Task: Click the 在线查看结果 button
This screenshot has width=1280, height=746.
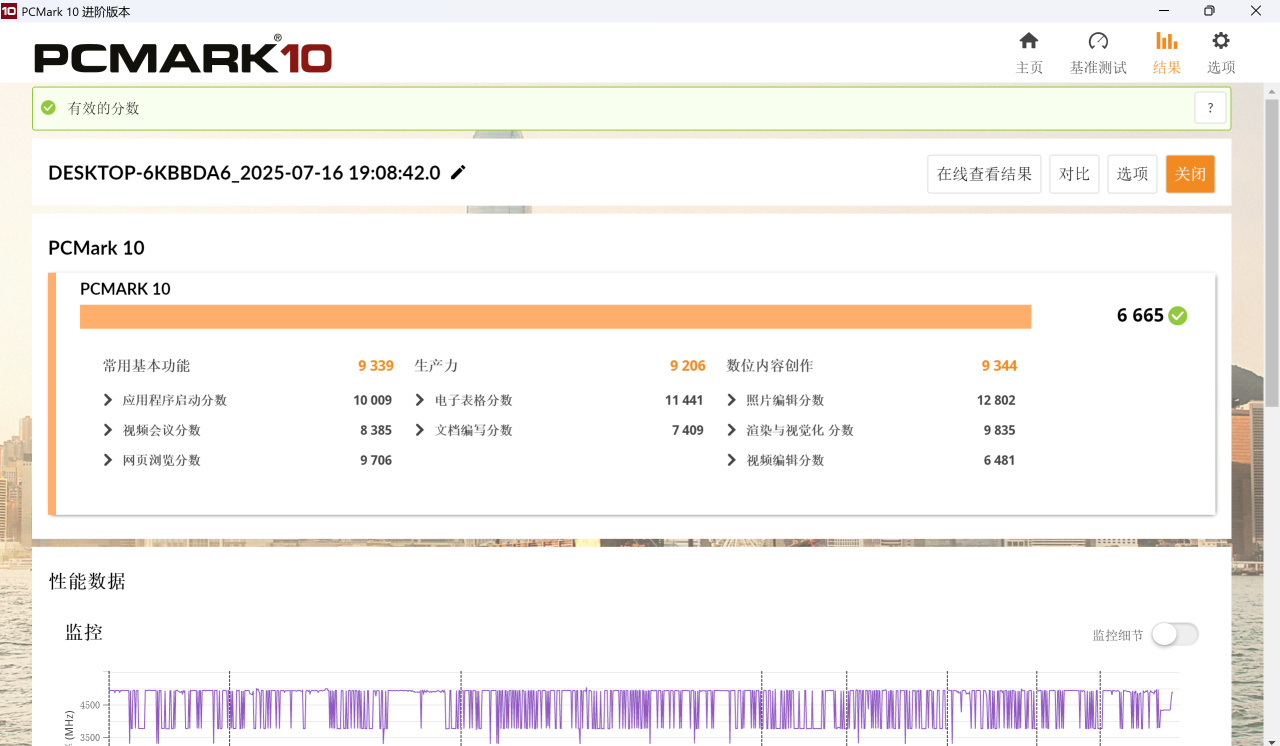Action: pyautogui.click(x=984, y=174)
